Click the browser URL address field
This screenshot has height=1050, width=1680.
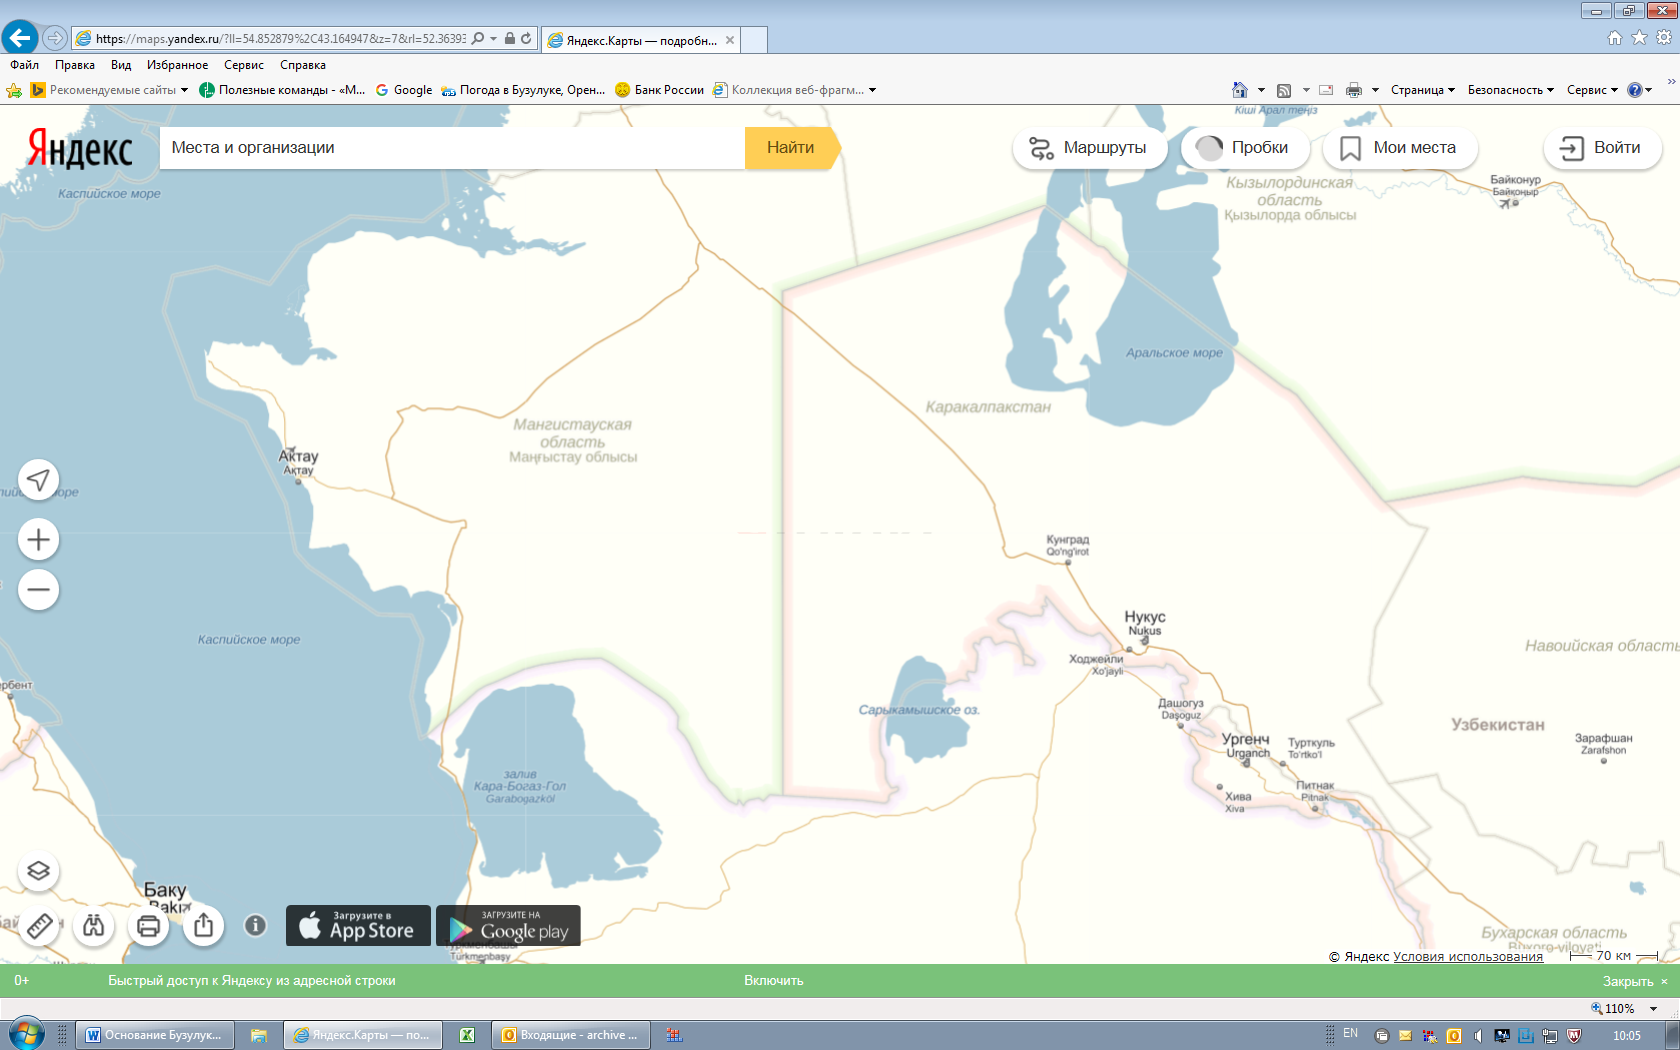tap(281, 39)
